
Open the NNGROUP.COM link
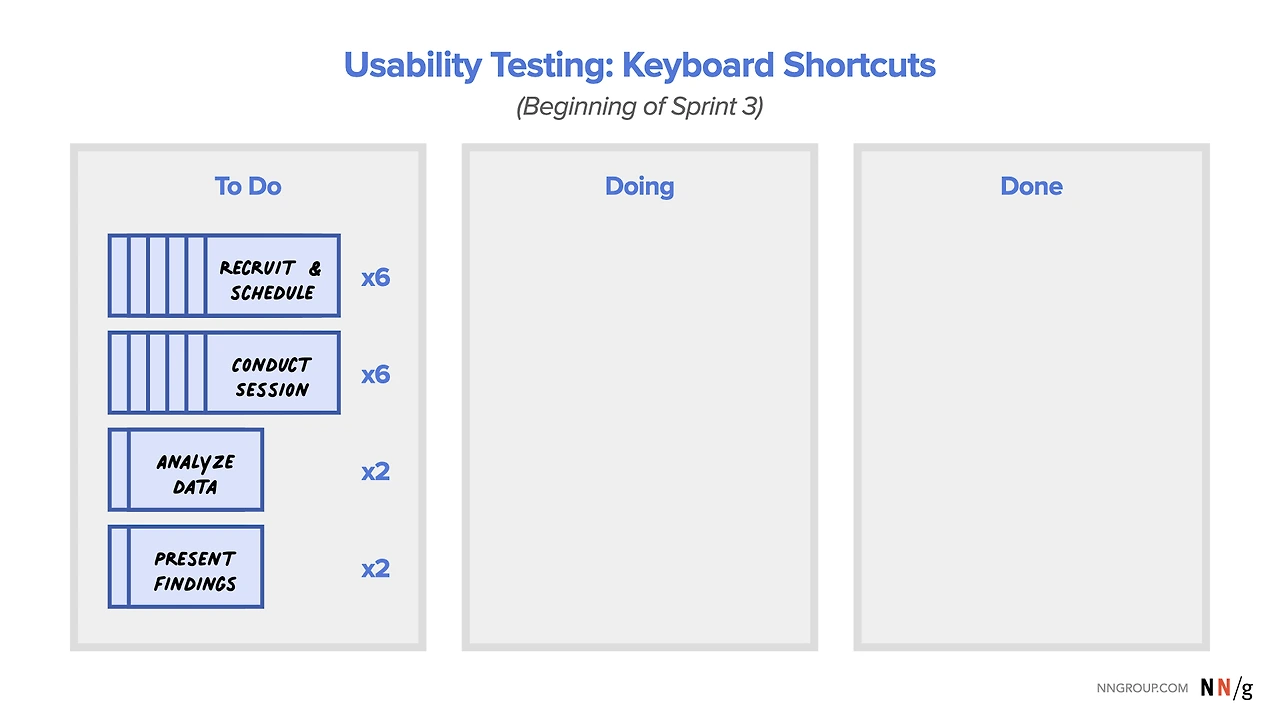[x=1142, y=688]
